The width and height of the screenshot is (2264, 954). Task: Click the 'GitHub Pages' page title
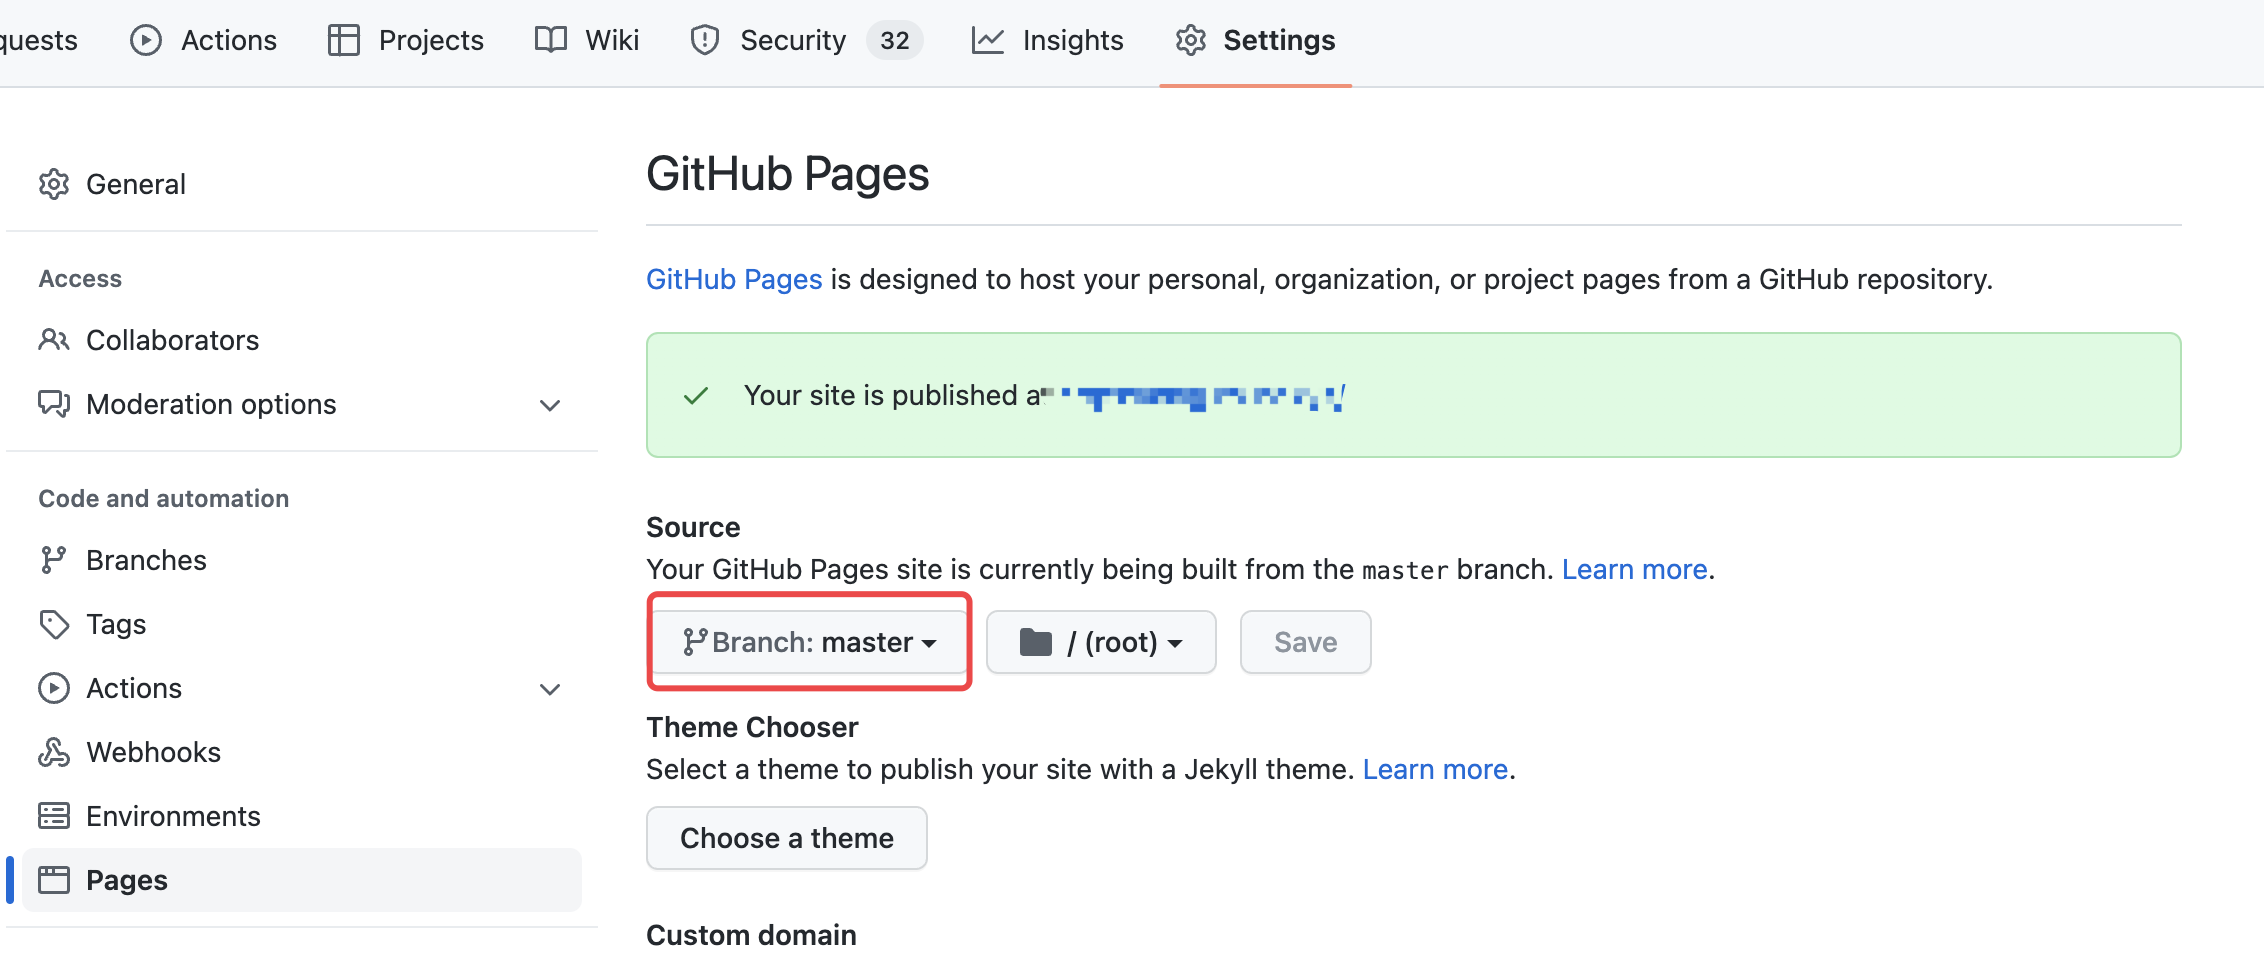tap(788, 174)
